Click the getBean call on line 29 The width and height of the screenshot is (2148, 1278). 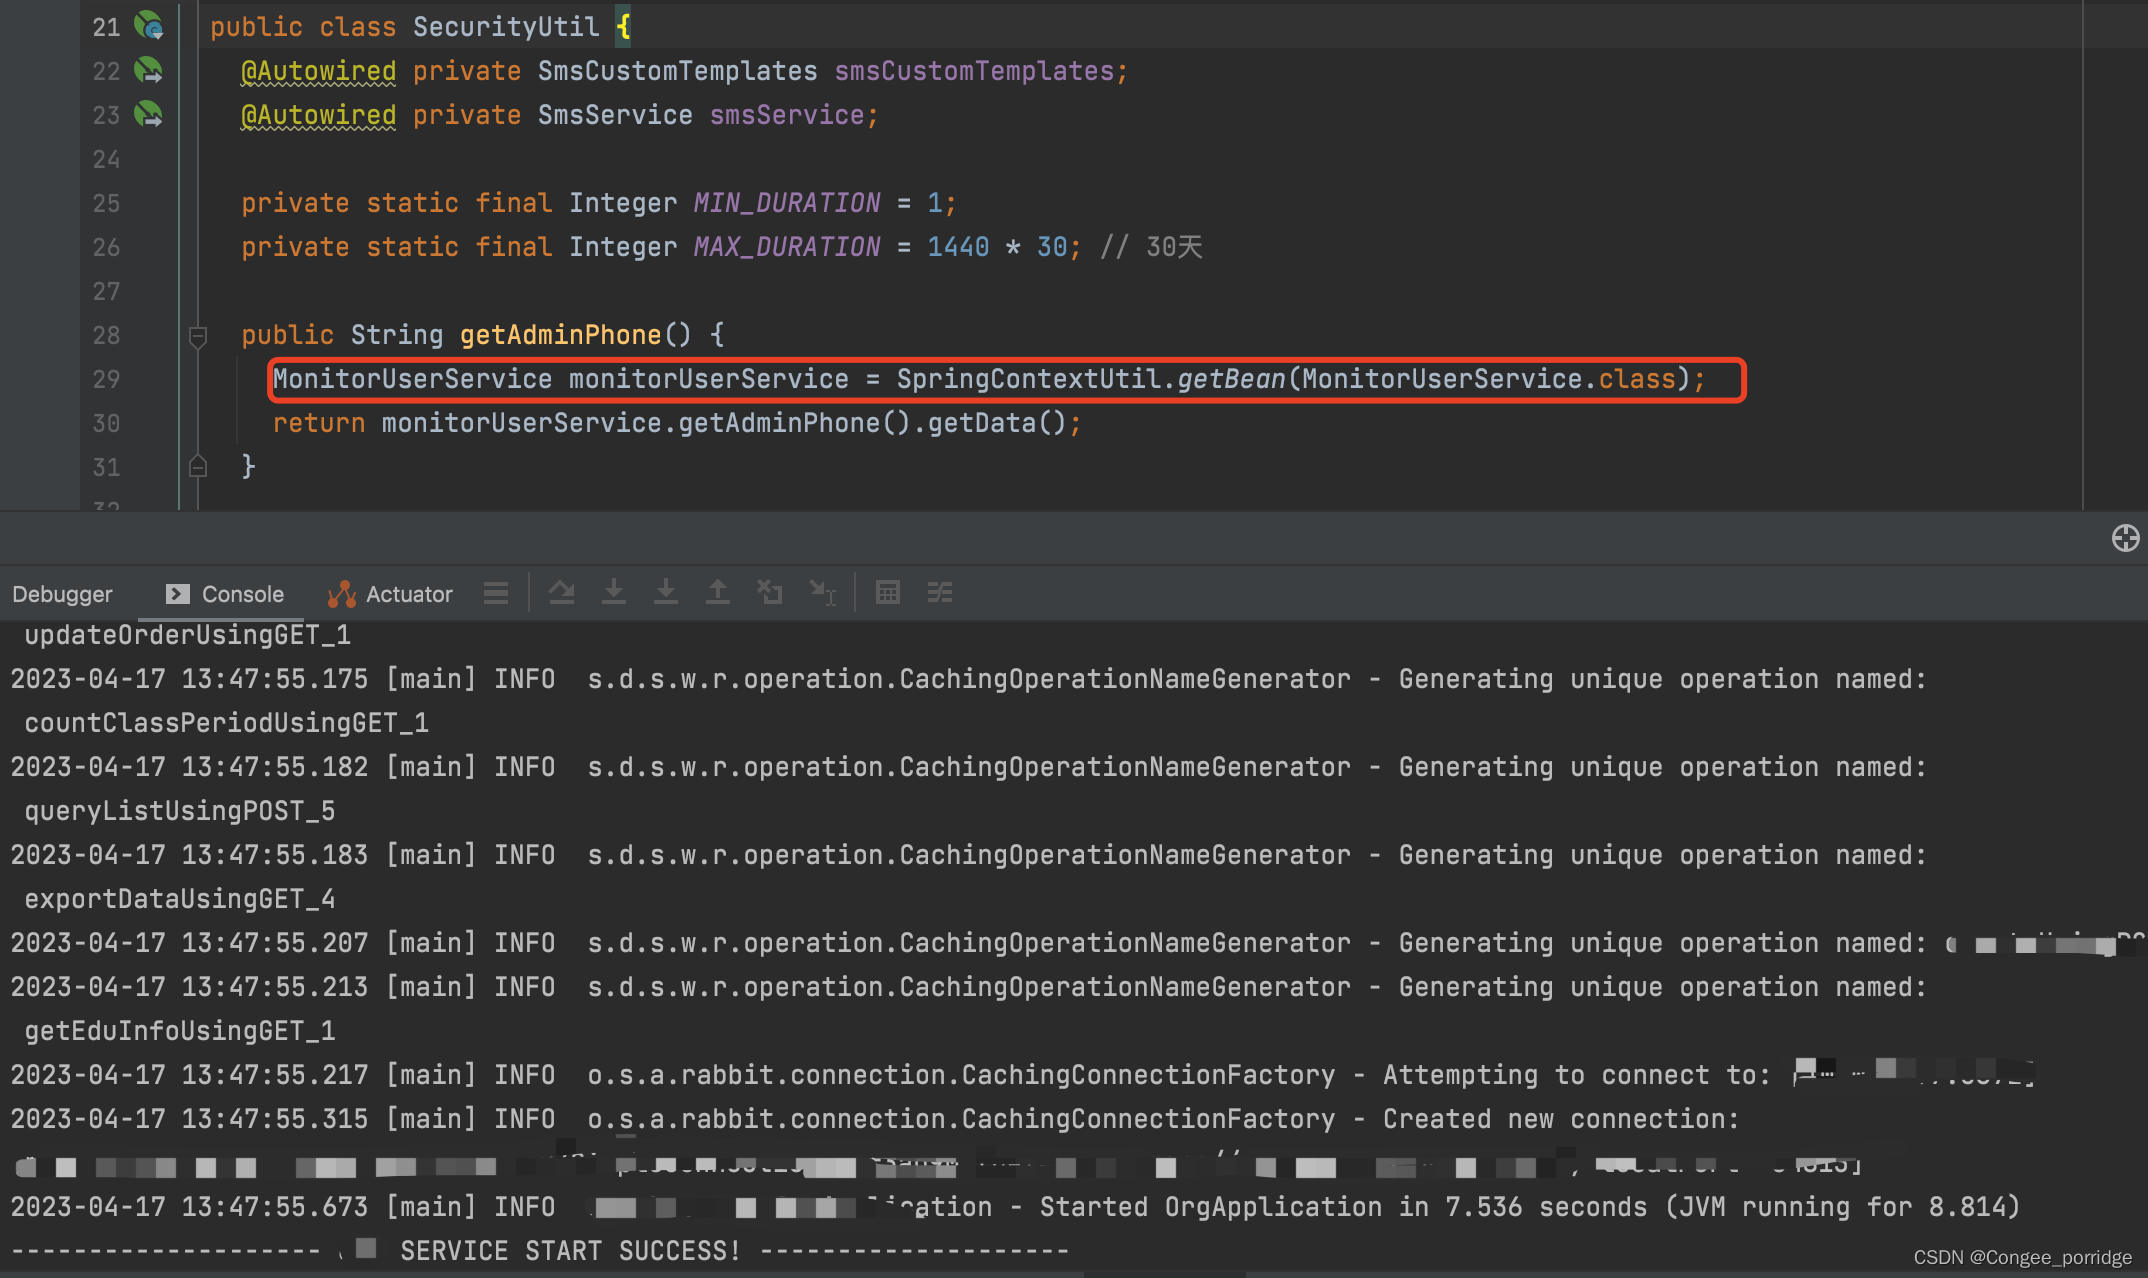click(x=1231, y=379)
